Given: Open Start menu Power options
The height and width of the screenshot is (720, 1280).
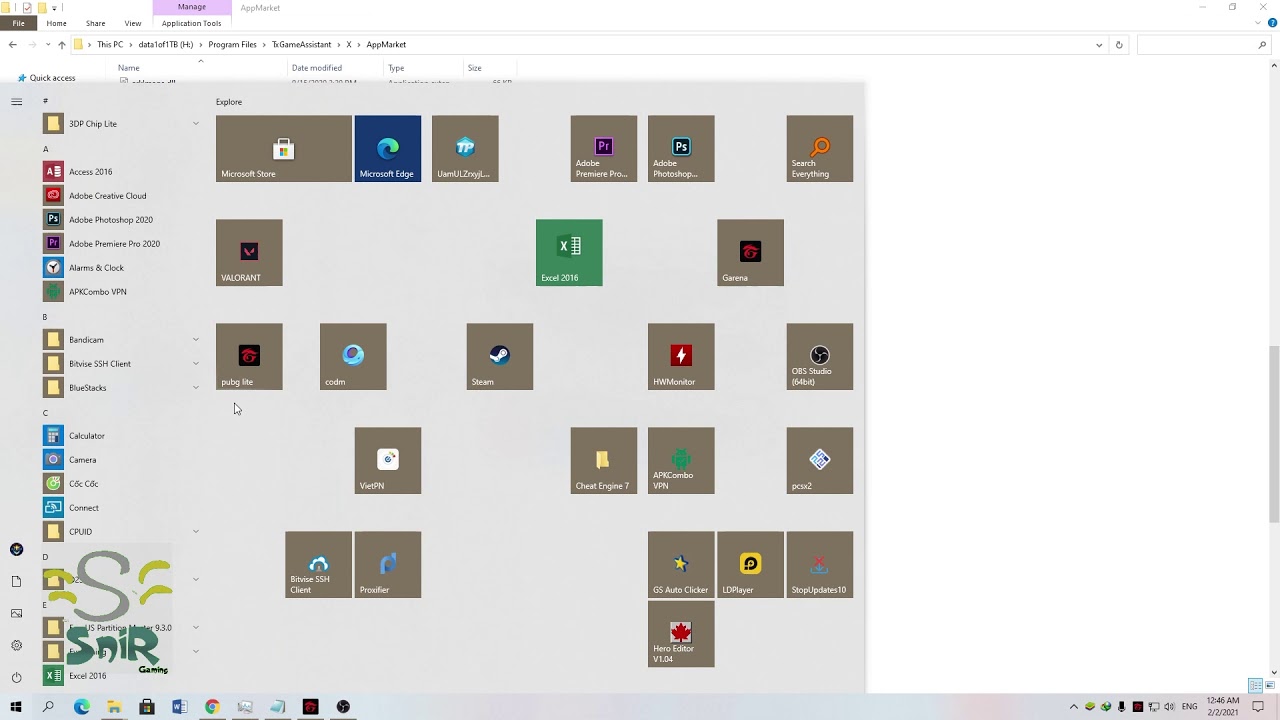Looking at the screenshot, I should tap(16, 677).
